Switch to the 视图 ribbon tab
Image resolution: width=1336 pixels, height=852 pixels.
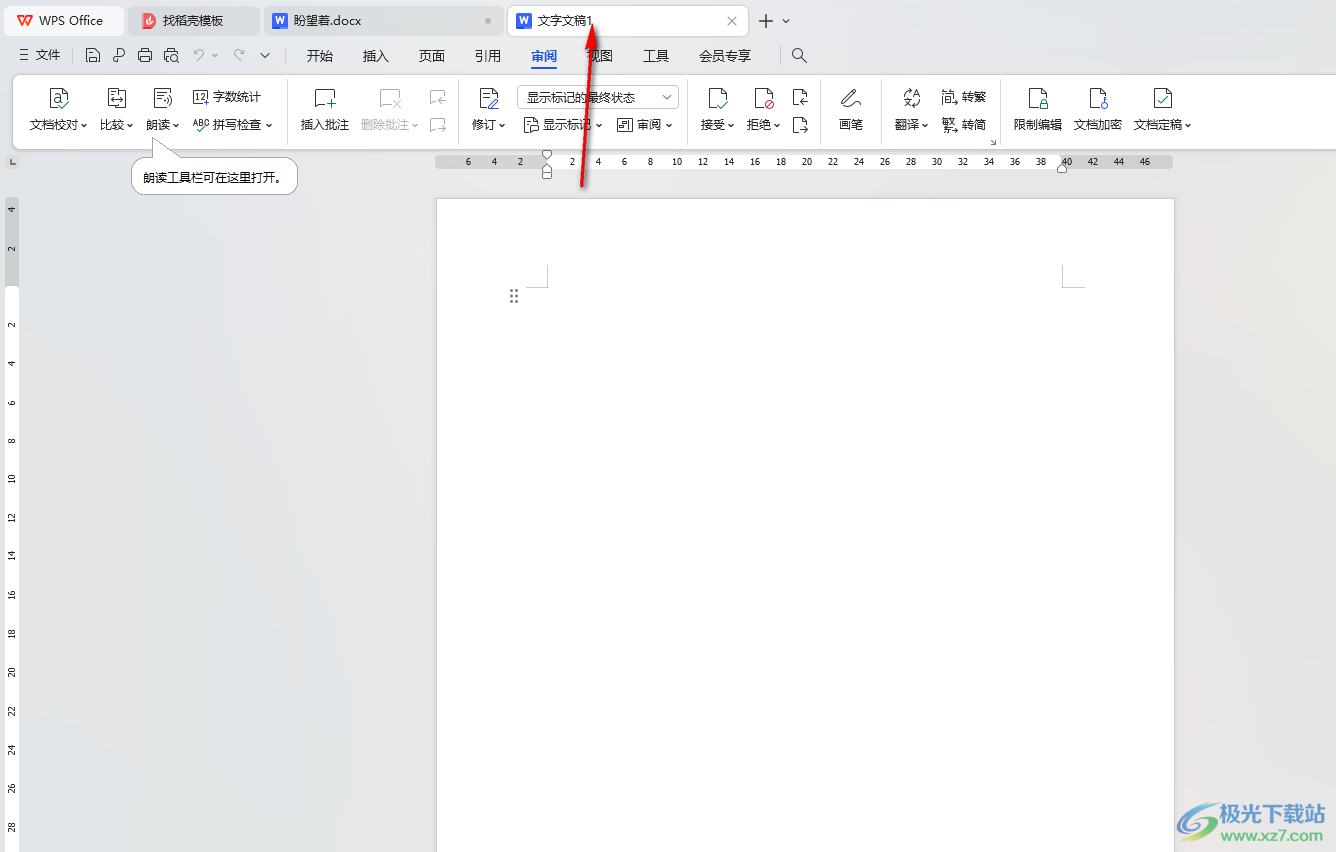pyautogui.click(x=600, y=56)
